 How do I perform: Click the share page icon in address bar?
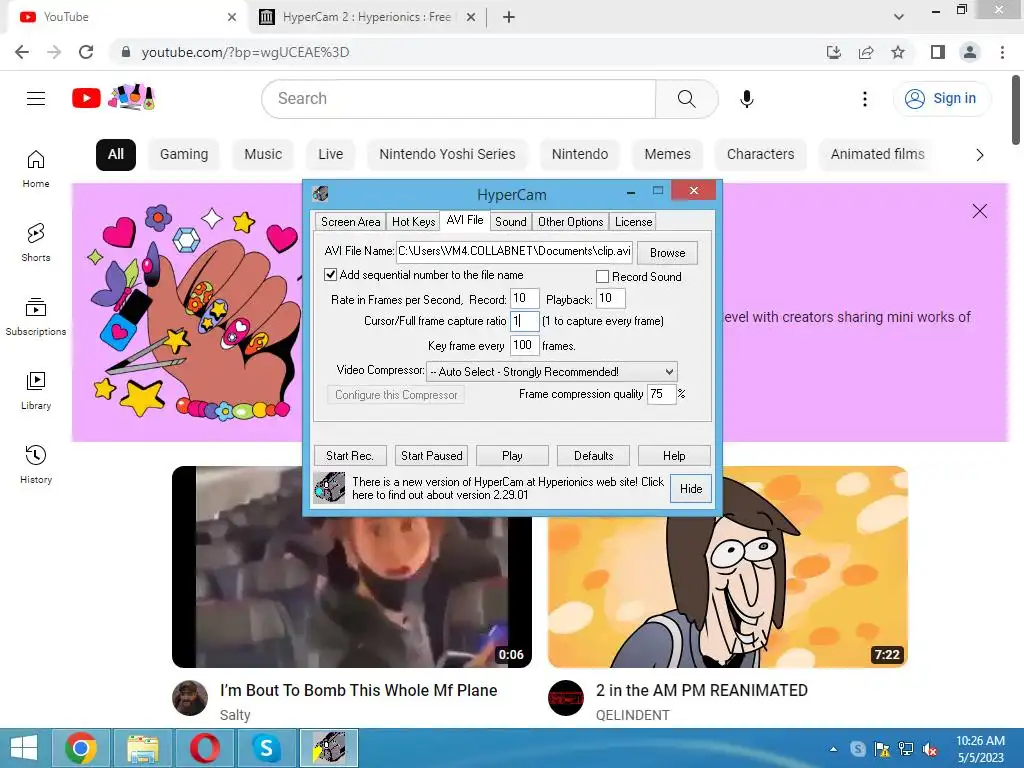[866, 52]
